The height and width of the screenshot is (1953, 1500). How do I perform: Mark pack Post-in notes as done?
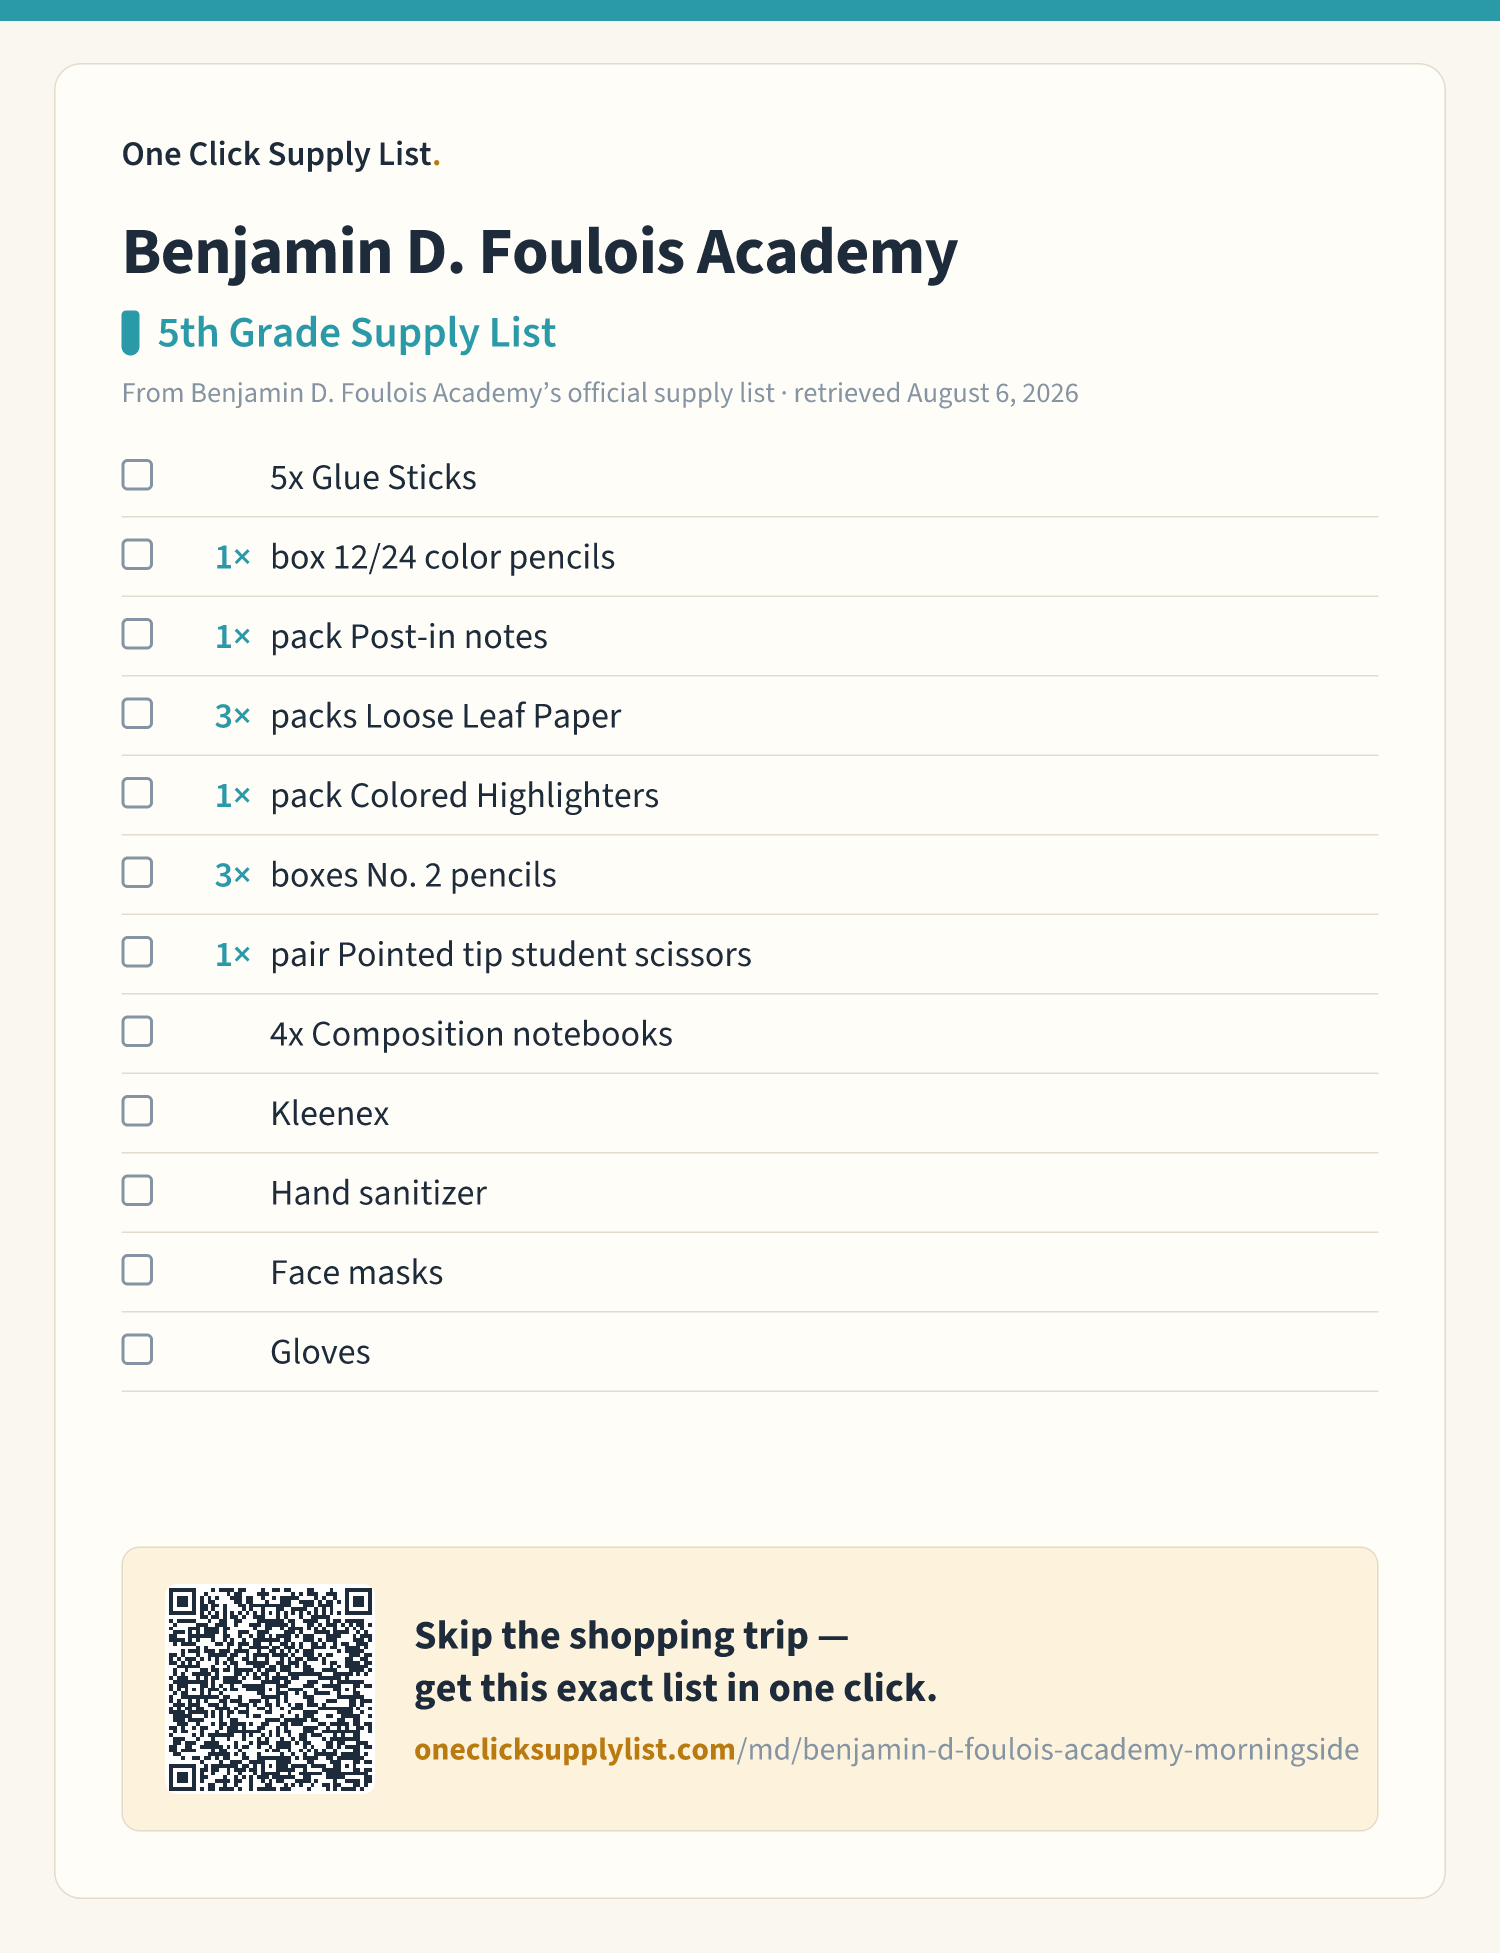point(137,634)
